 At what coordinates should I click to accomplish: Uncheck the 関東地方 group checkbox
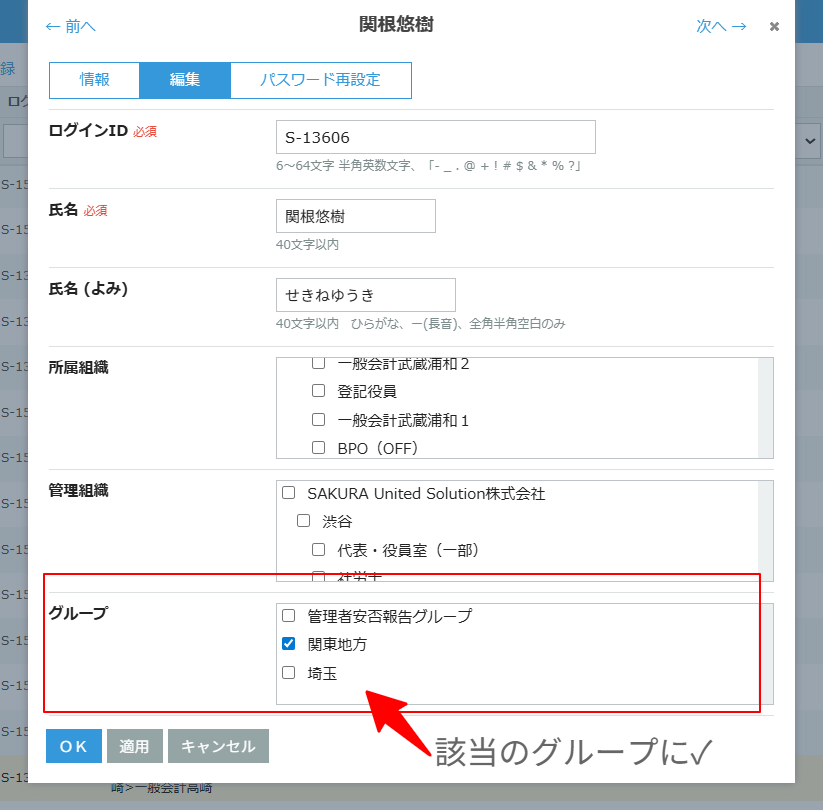289,644
